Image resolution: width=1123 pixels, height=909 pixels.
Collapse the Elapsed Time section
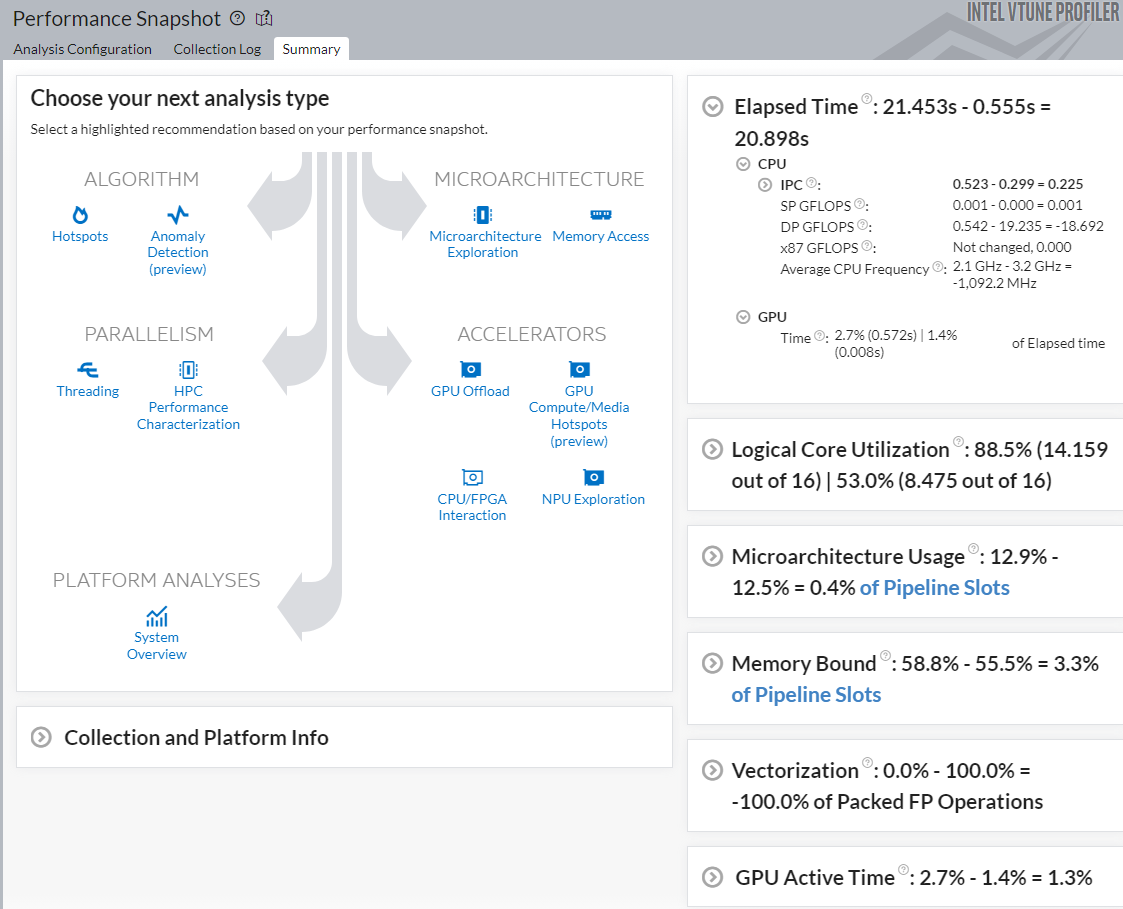click(x=713, y=107)
